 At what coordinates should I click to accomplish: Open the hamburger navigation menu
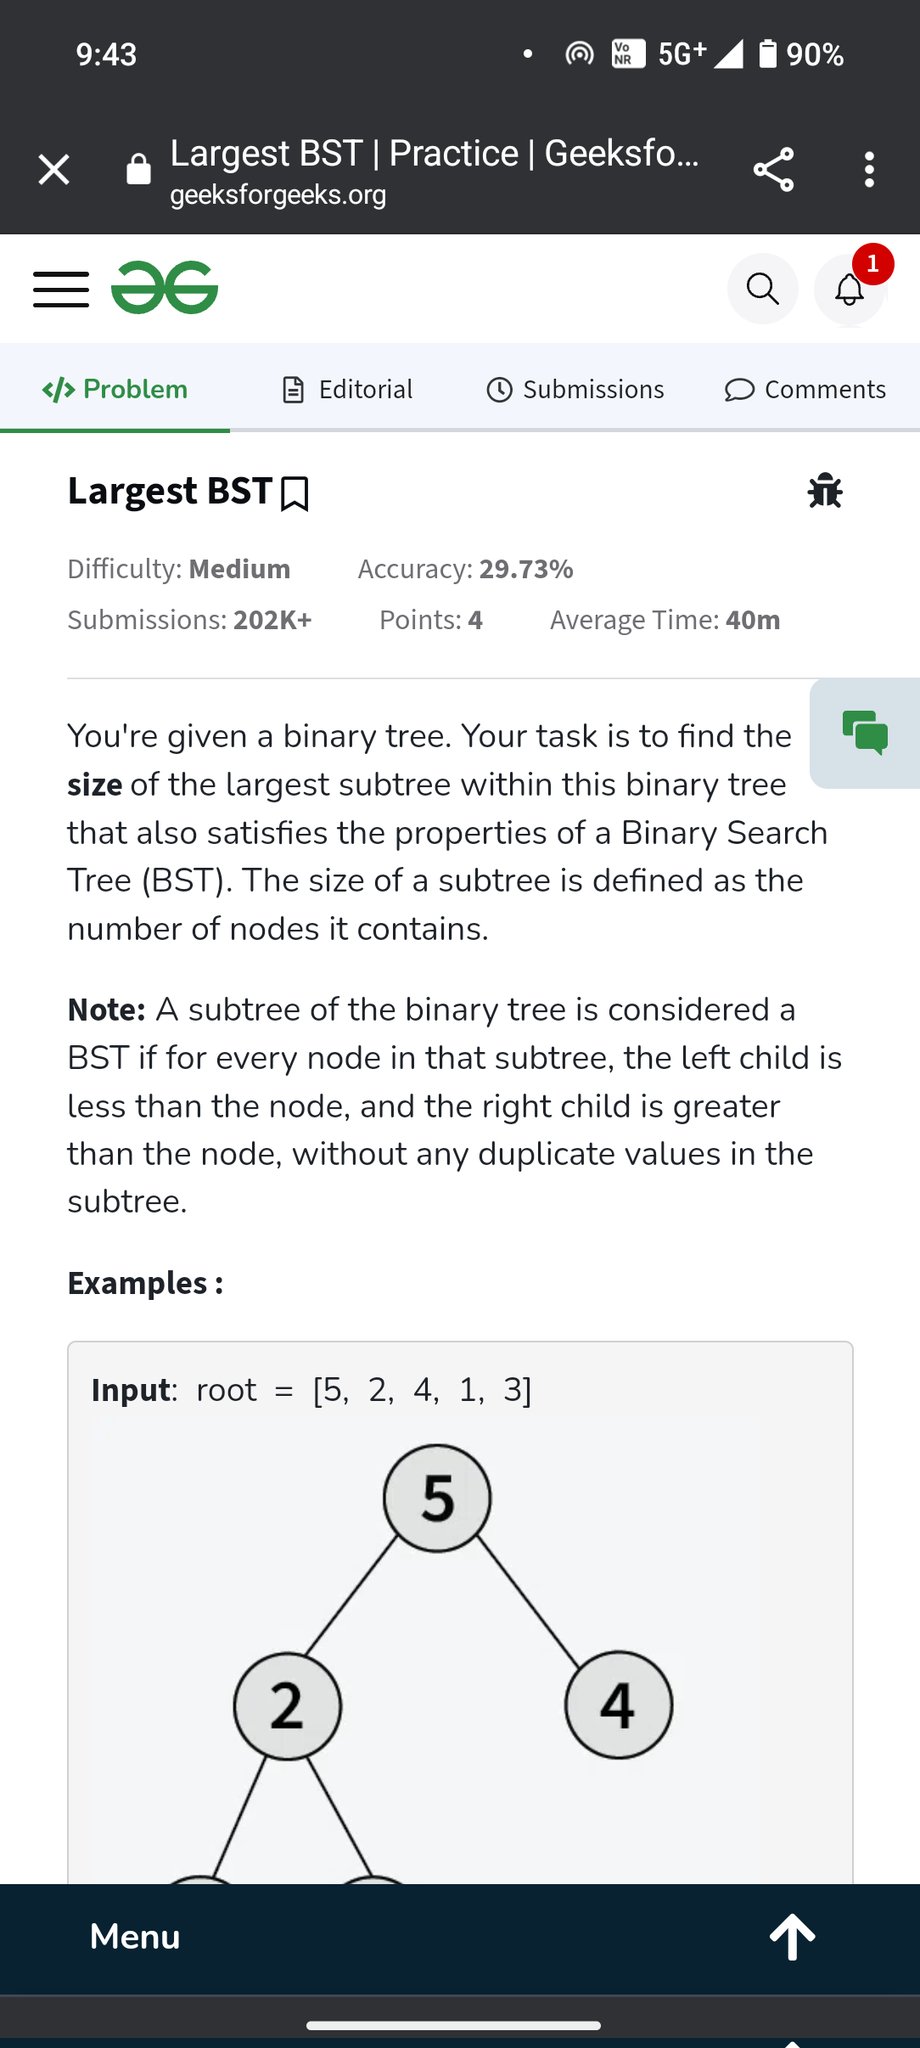click(x=61, y=289)
